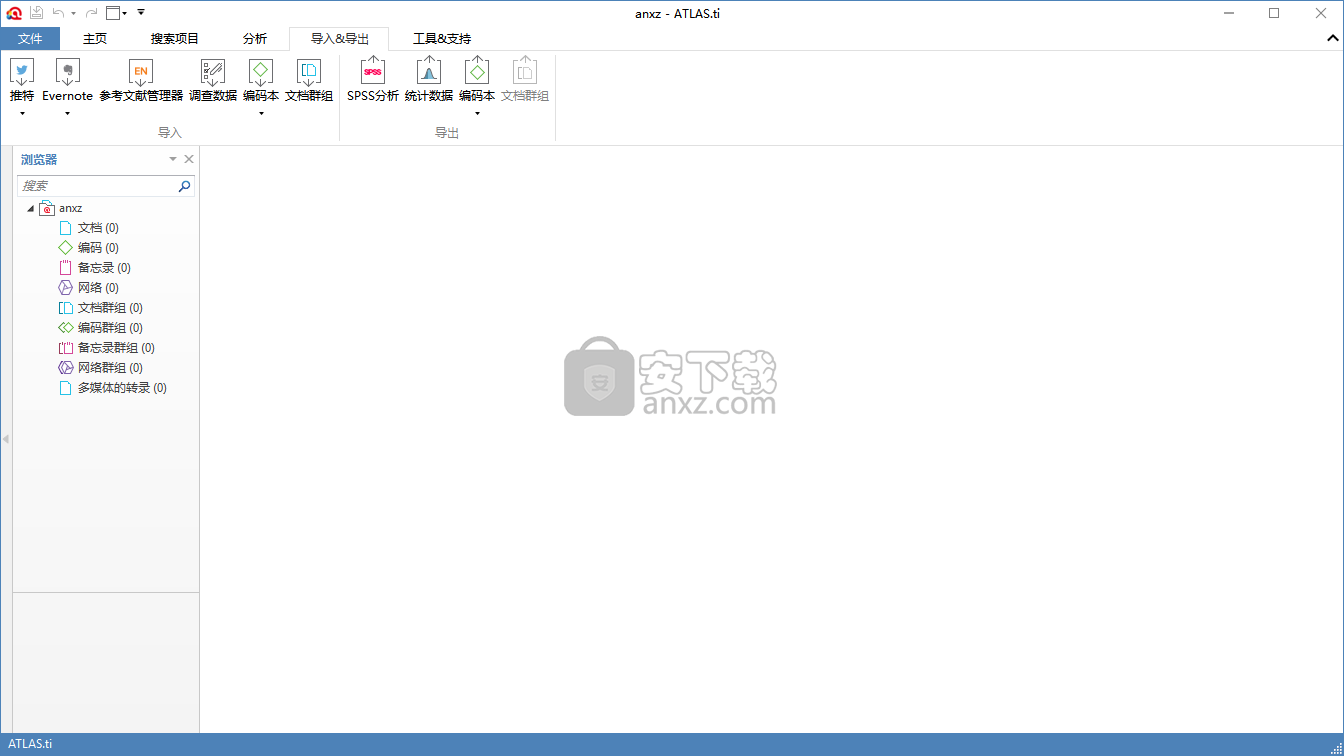The image size is (1344, 756).
Task: Close the ATLAS.ti window
Action: point(1320,13)
